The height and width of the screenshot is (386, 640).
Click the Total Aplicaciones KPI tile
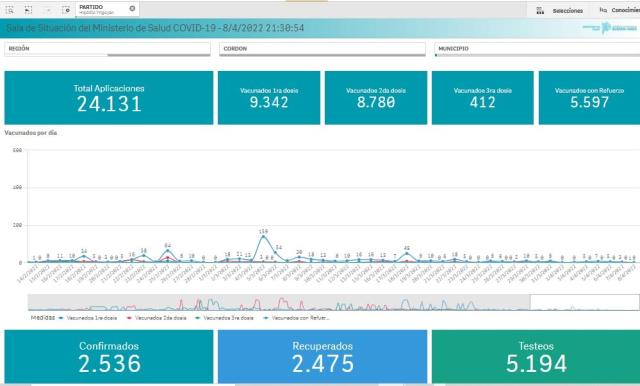pyautogui.click(x=109, y=98)
